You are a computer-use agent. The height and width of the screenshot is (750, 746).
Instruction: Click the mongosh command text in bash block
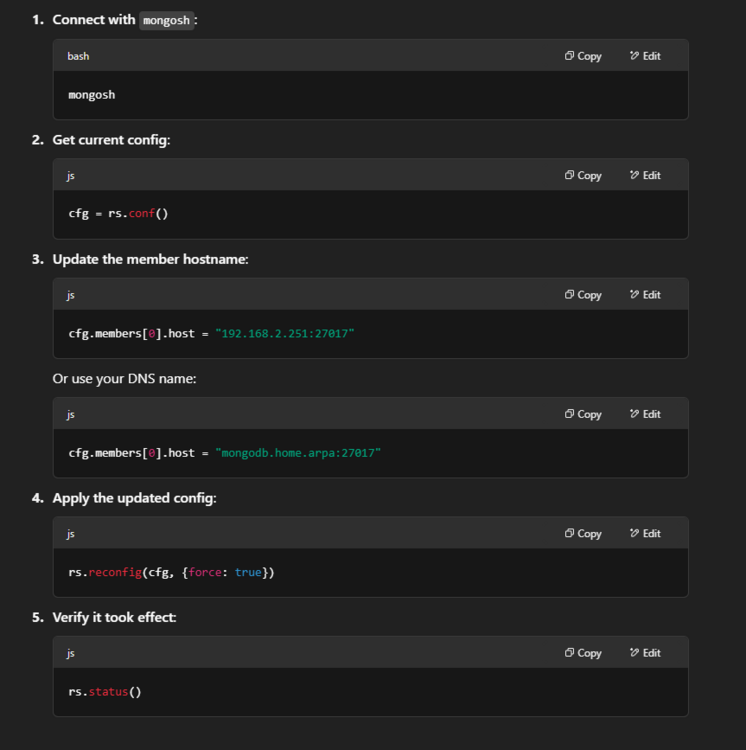(92, 95)
